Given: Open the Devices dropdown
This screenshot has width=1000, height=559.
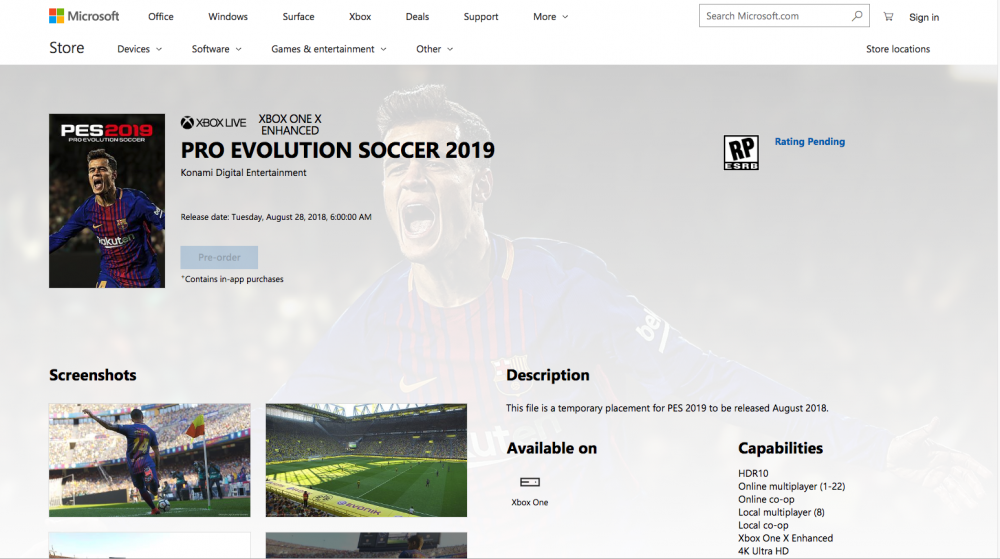Looking at the screenshot, I should (x=139, y=49).
